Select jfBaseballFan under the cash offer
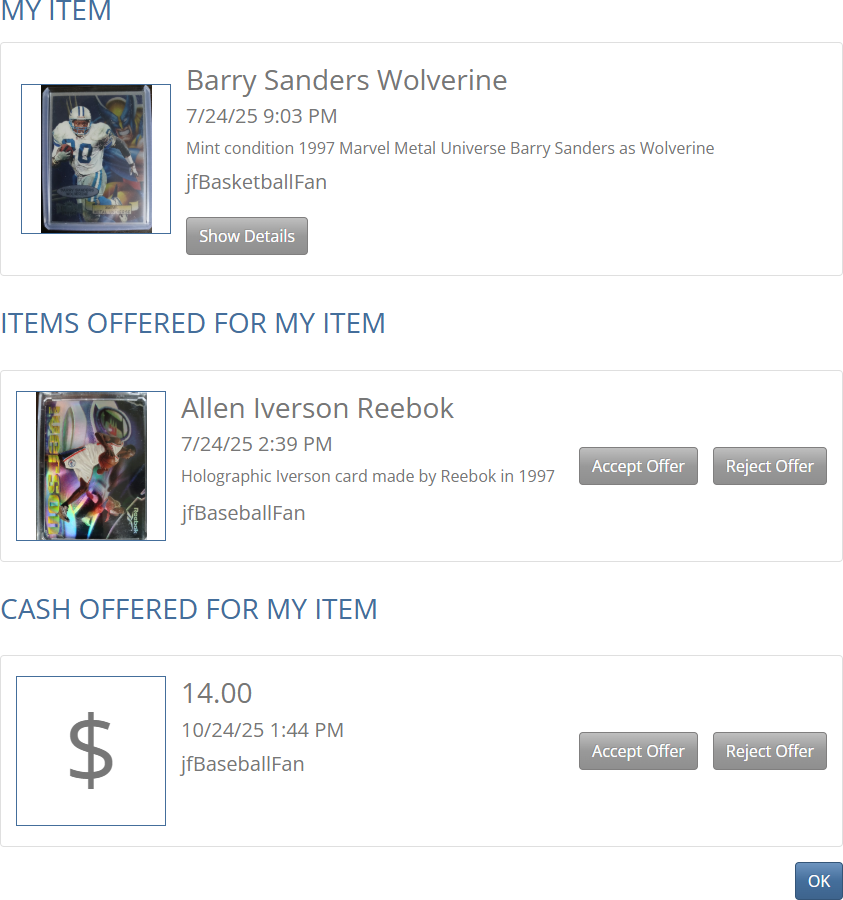 pos(243,764)
